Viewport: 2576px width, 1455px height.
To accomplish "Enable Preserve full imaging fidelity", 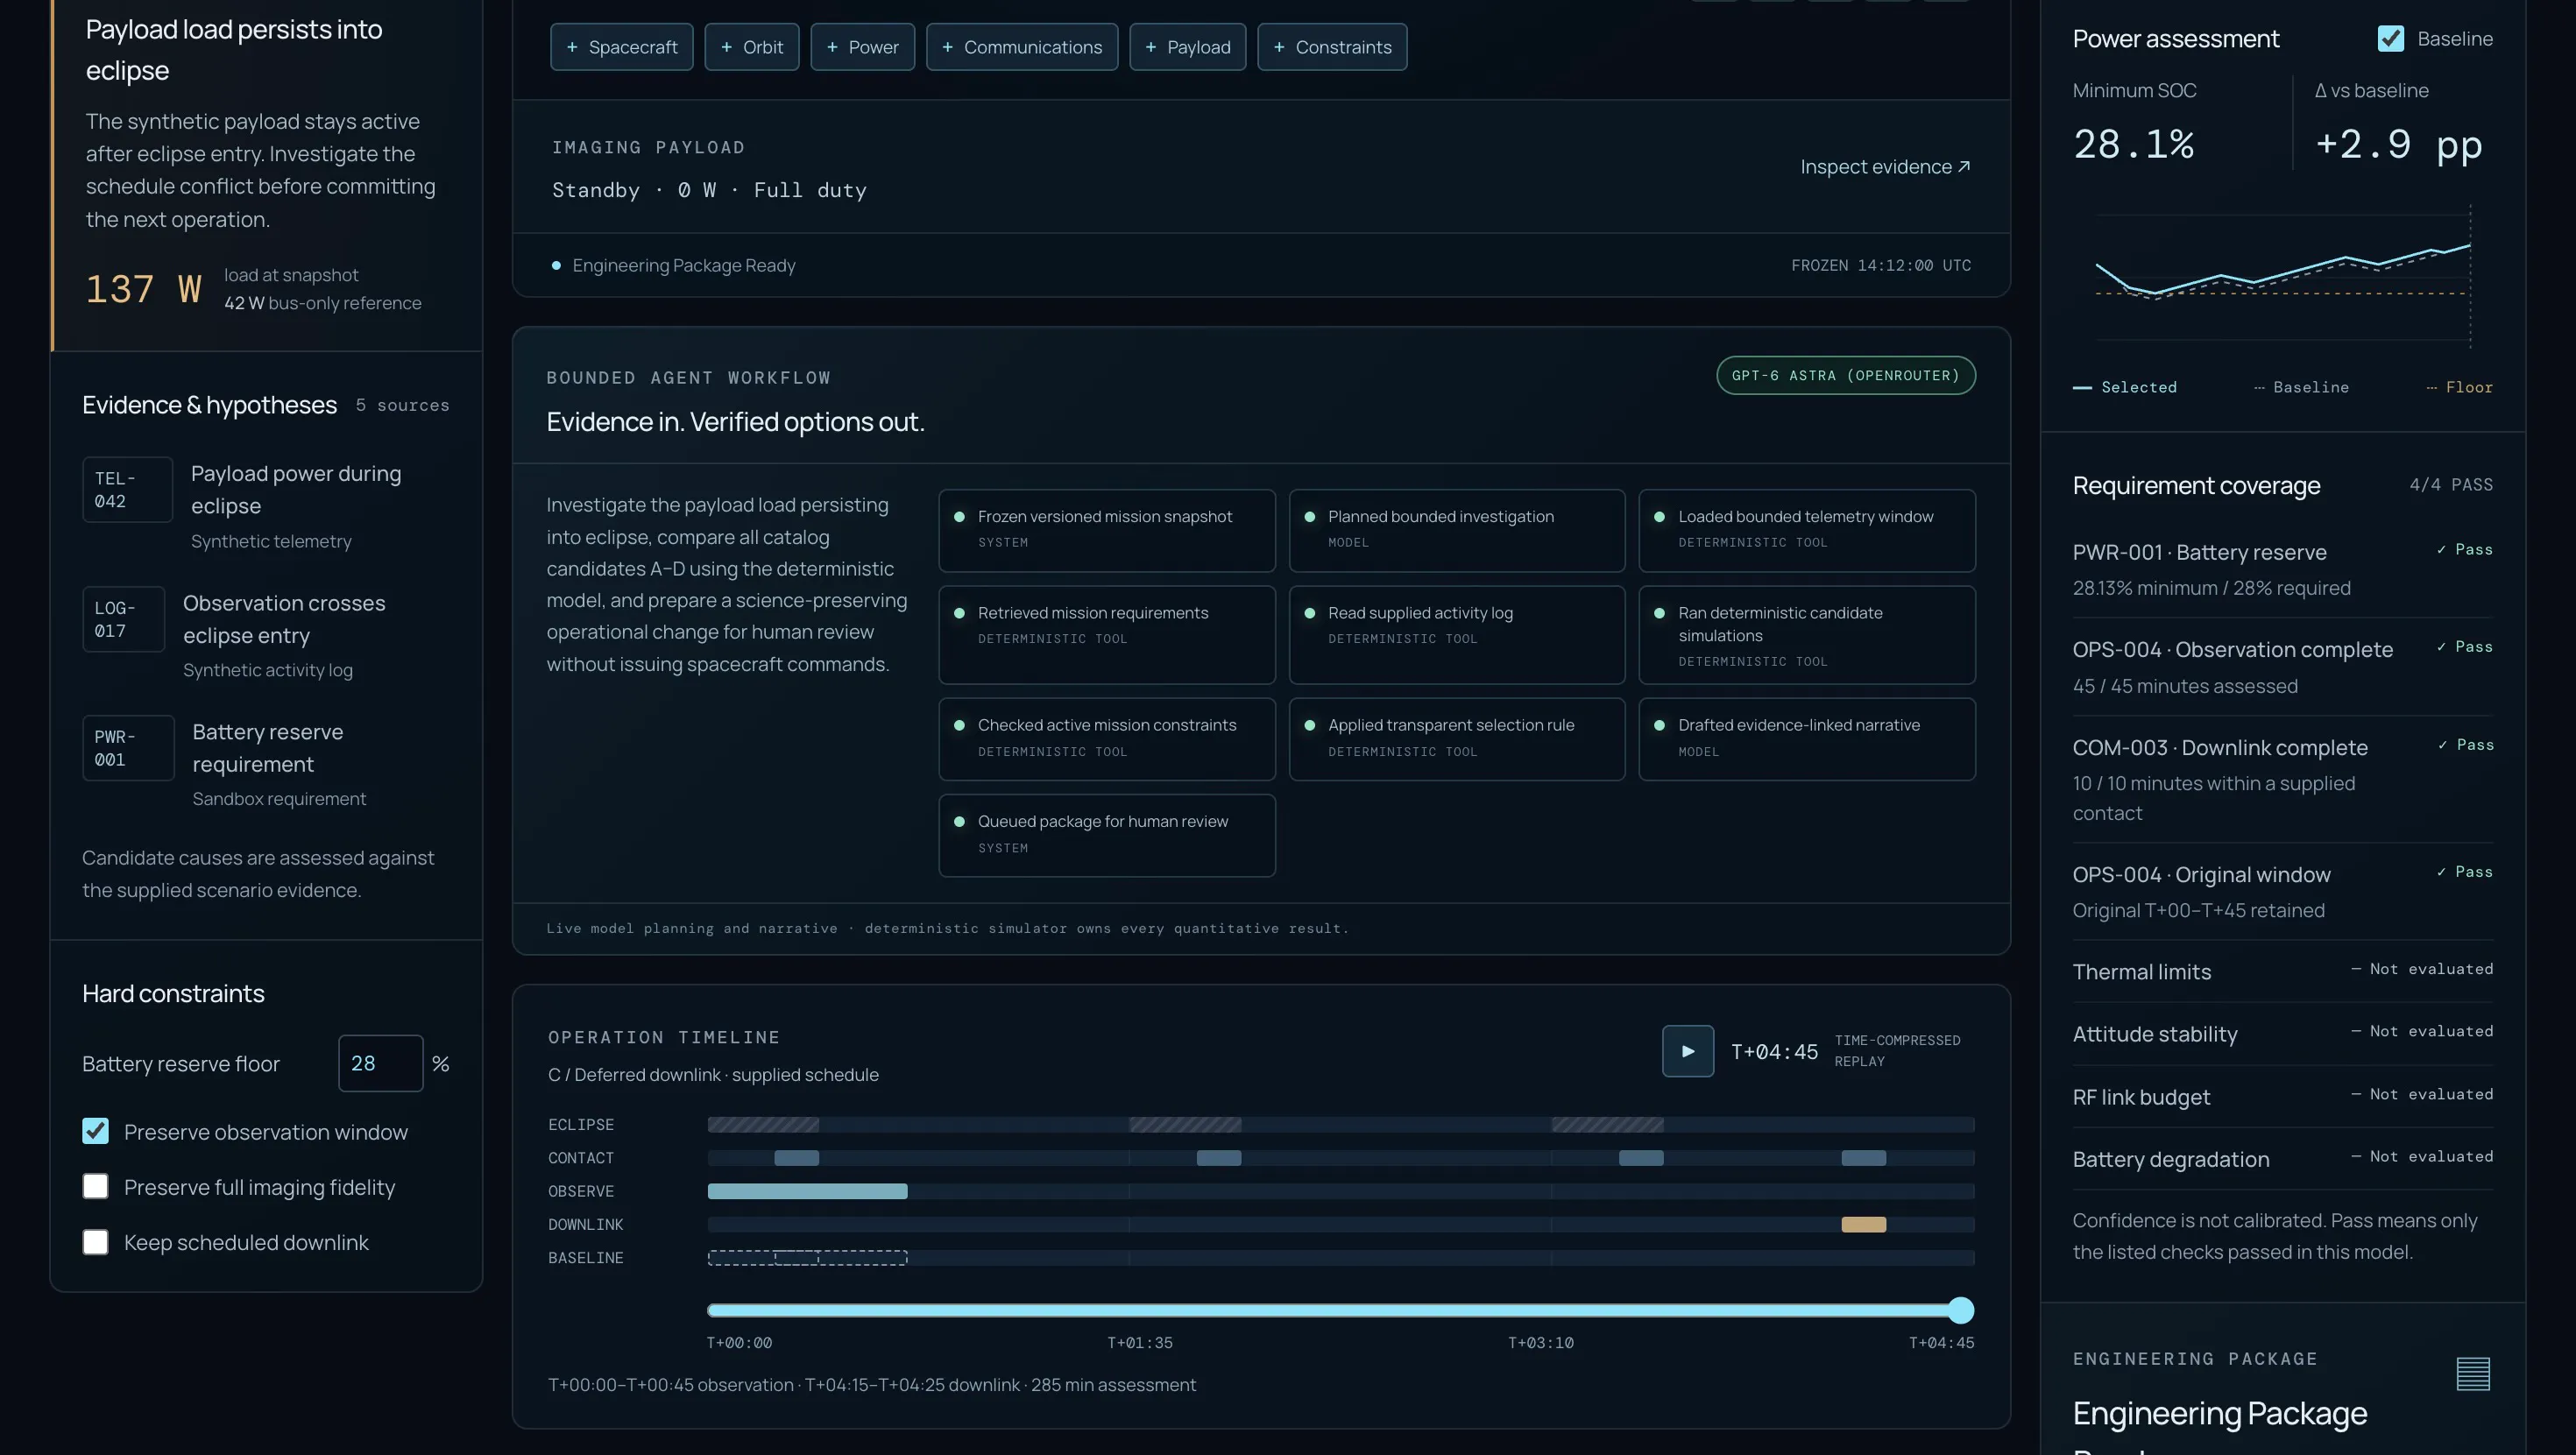I will click(95, 1186).
